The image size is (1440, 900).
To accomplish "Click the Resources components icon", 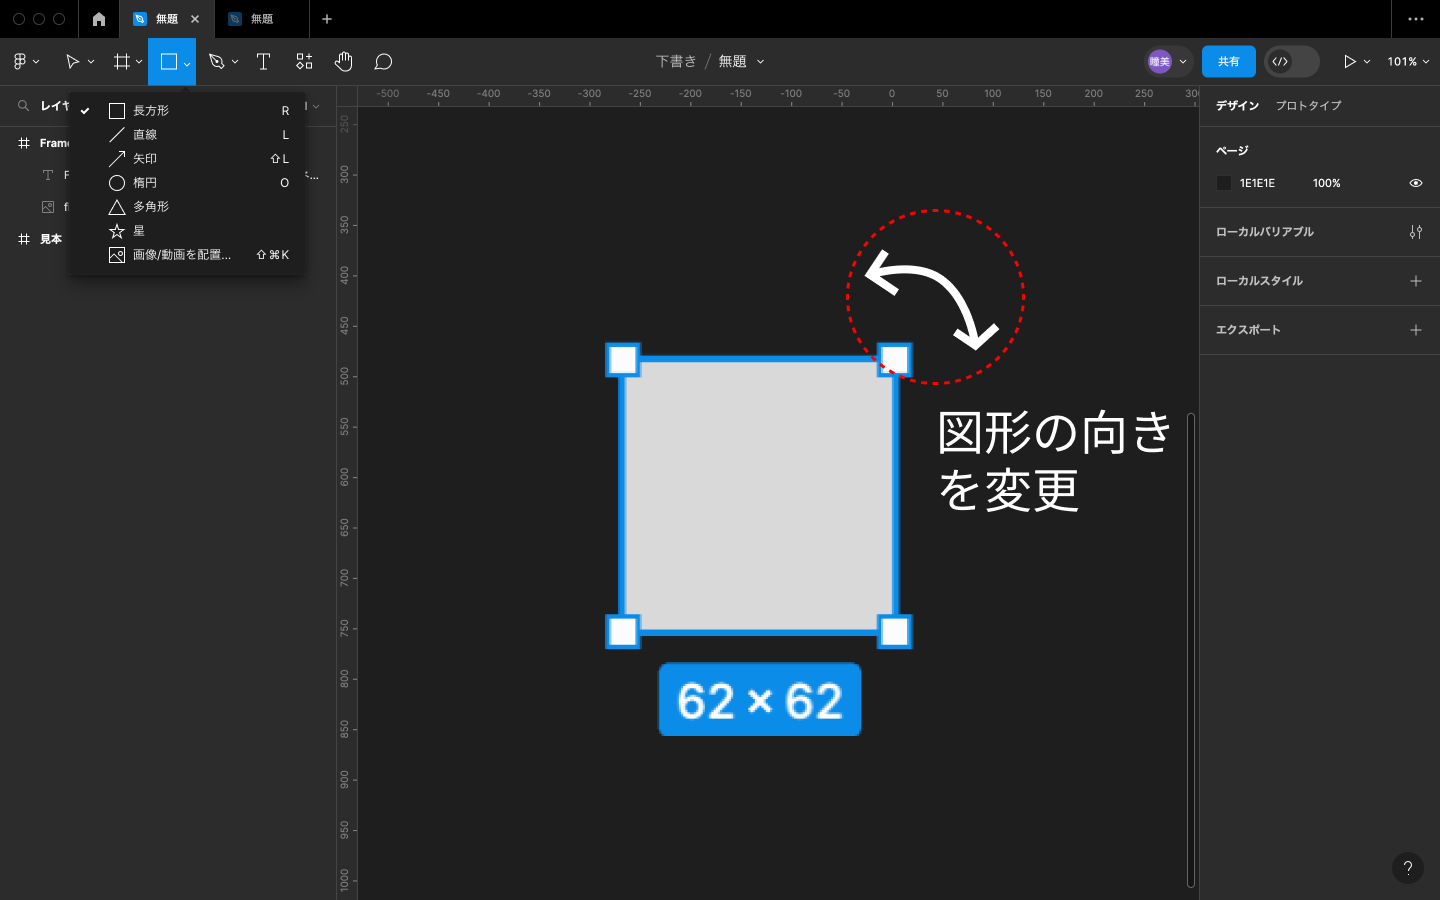I will point(304,62).
